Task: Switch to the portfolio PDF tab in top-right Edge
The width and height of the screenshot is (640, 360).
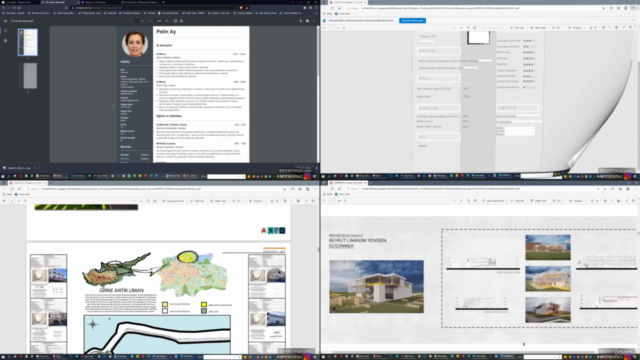Action: pyautogui.click(x=348, y=2)
